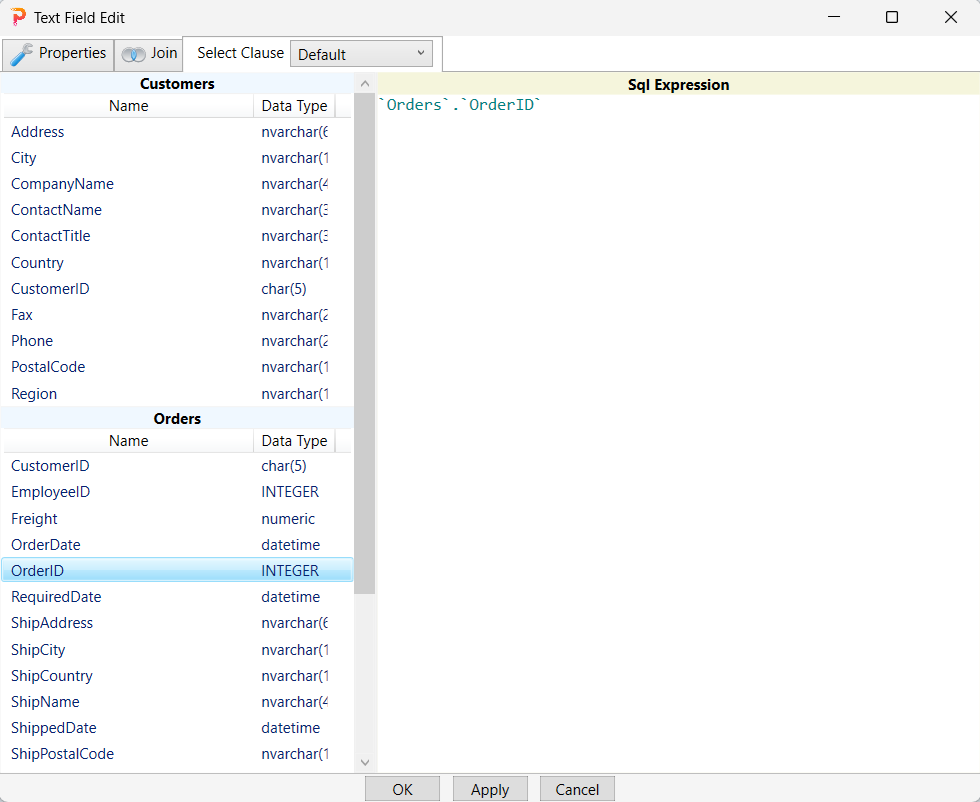This screenshot has width=980, height=802.
Task: Click the application logo icon in title bar
Action: 19,17
